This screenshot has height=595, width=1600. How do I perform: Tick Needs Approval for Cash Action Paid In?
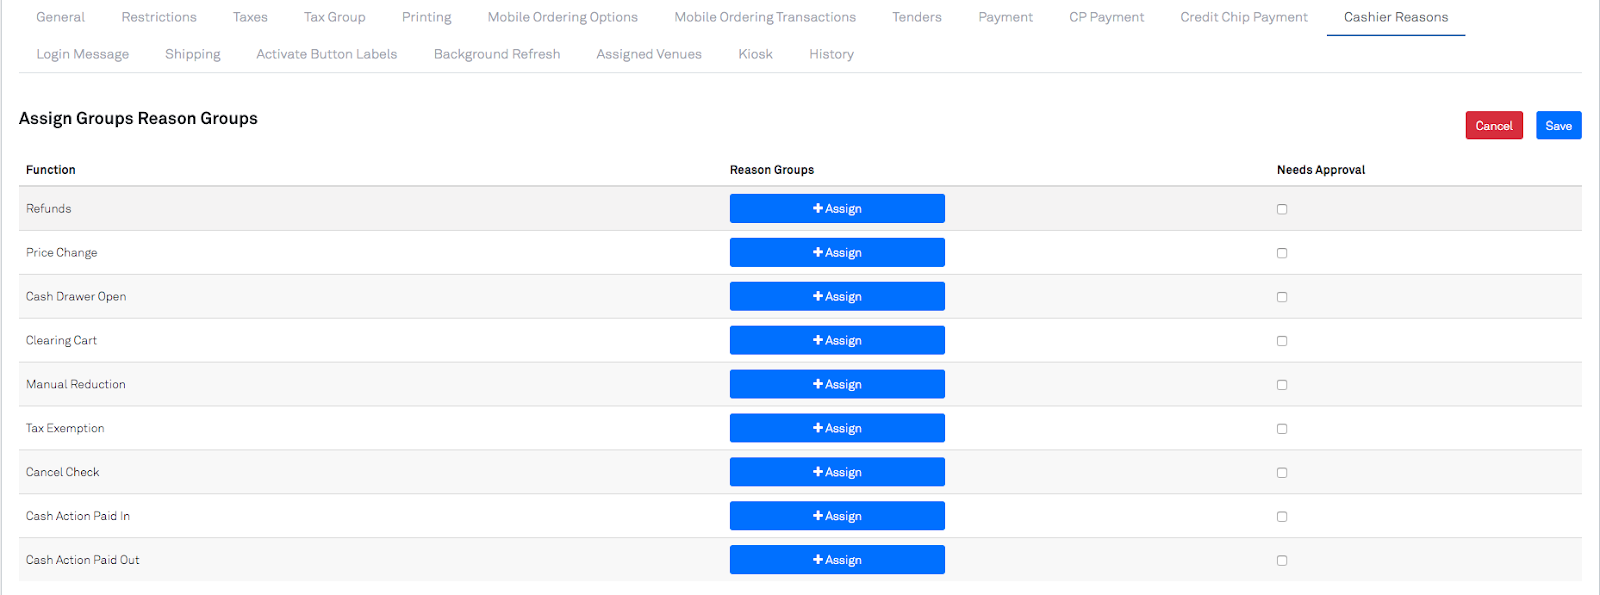(1282, 517)
